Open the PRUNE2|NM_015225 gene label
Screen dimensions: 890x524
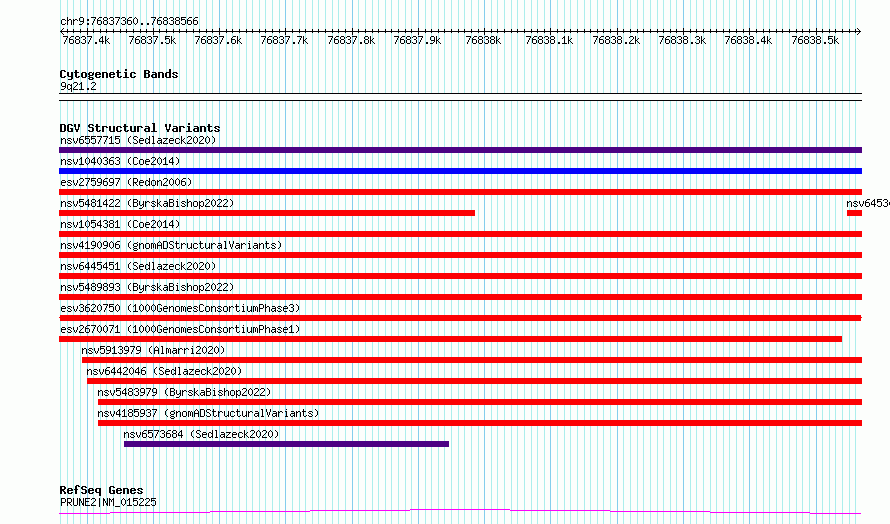[x=108, y=502]
